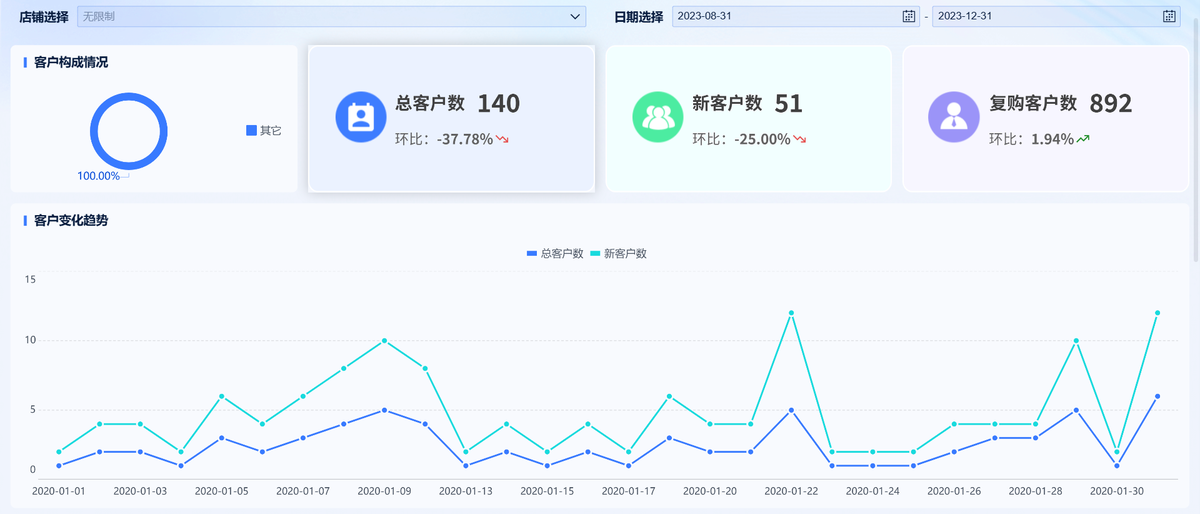1200x514 pixels.
Task: Click the 100.00% donut label
Action: (98, 176)
